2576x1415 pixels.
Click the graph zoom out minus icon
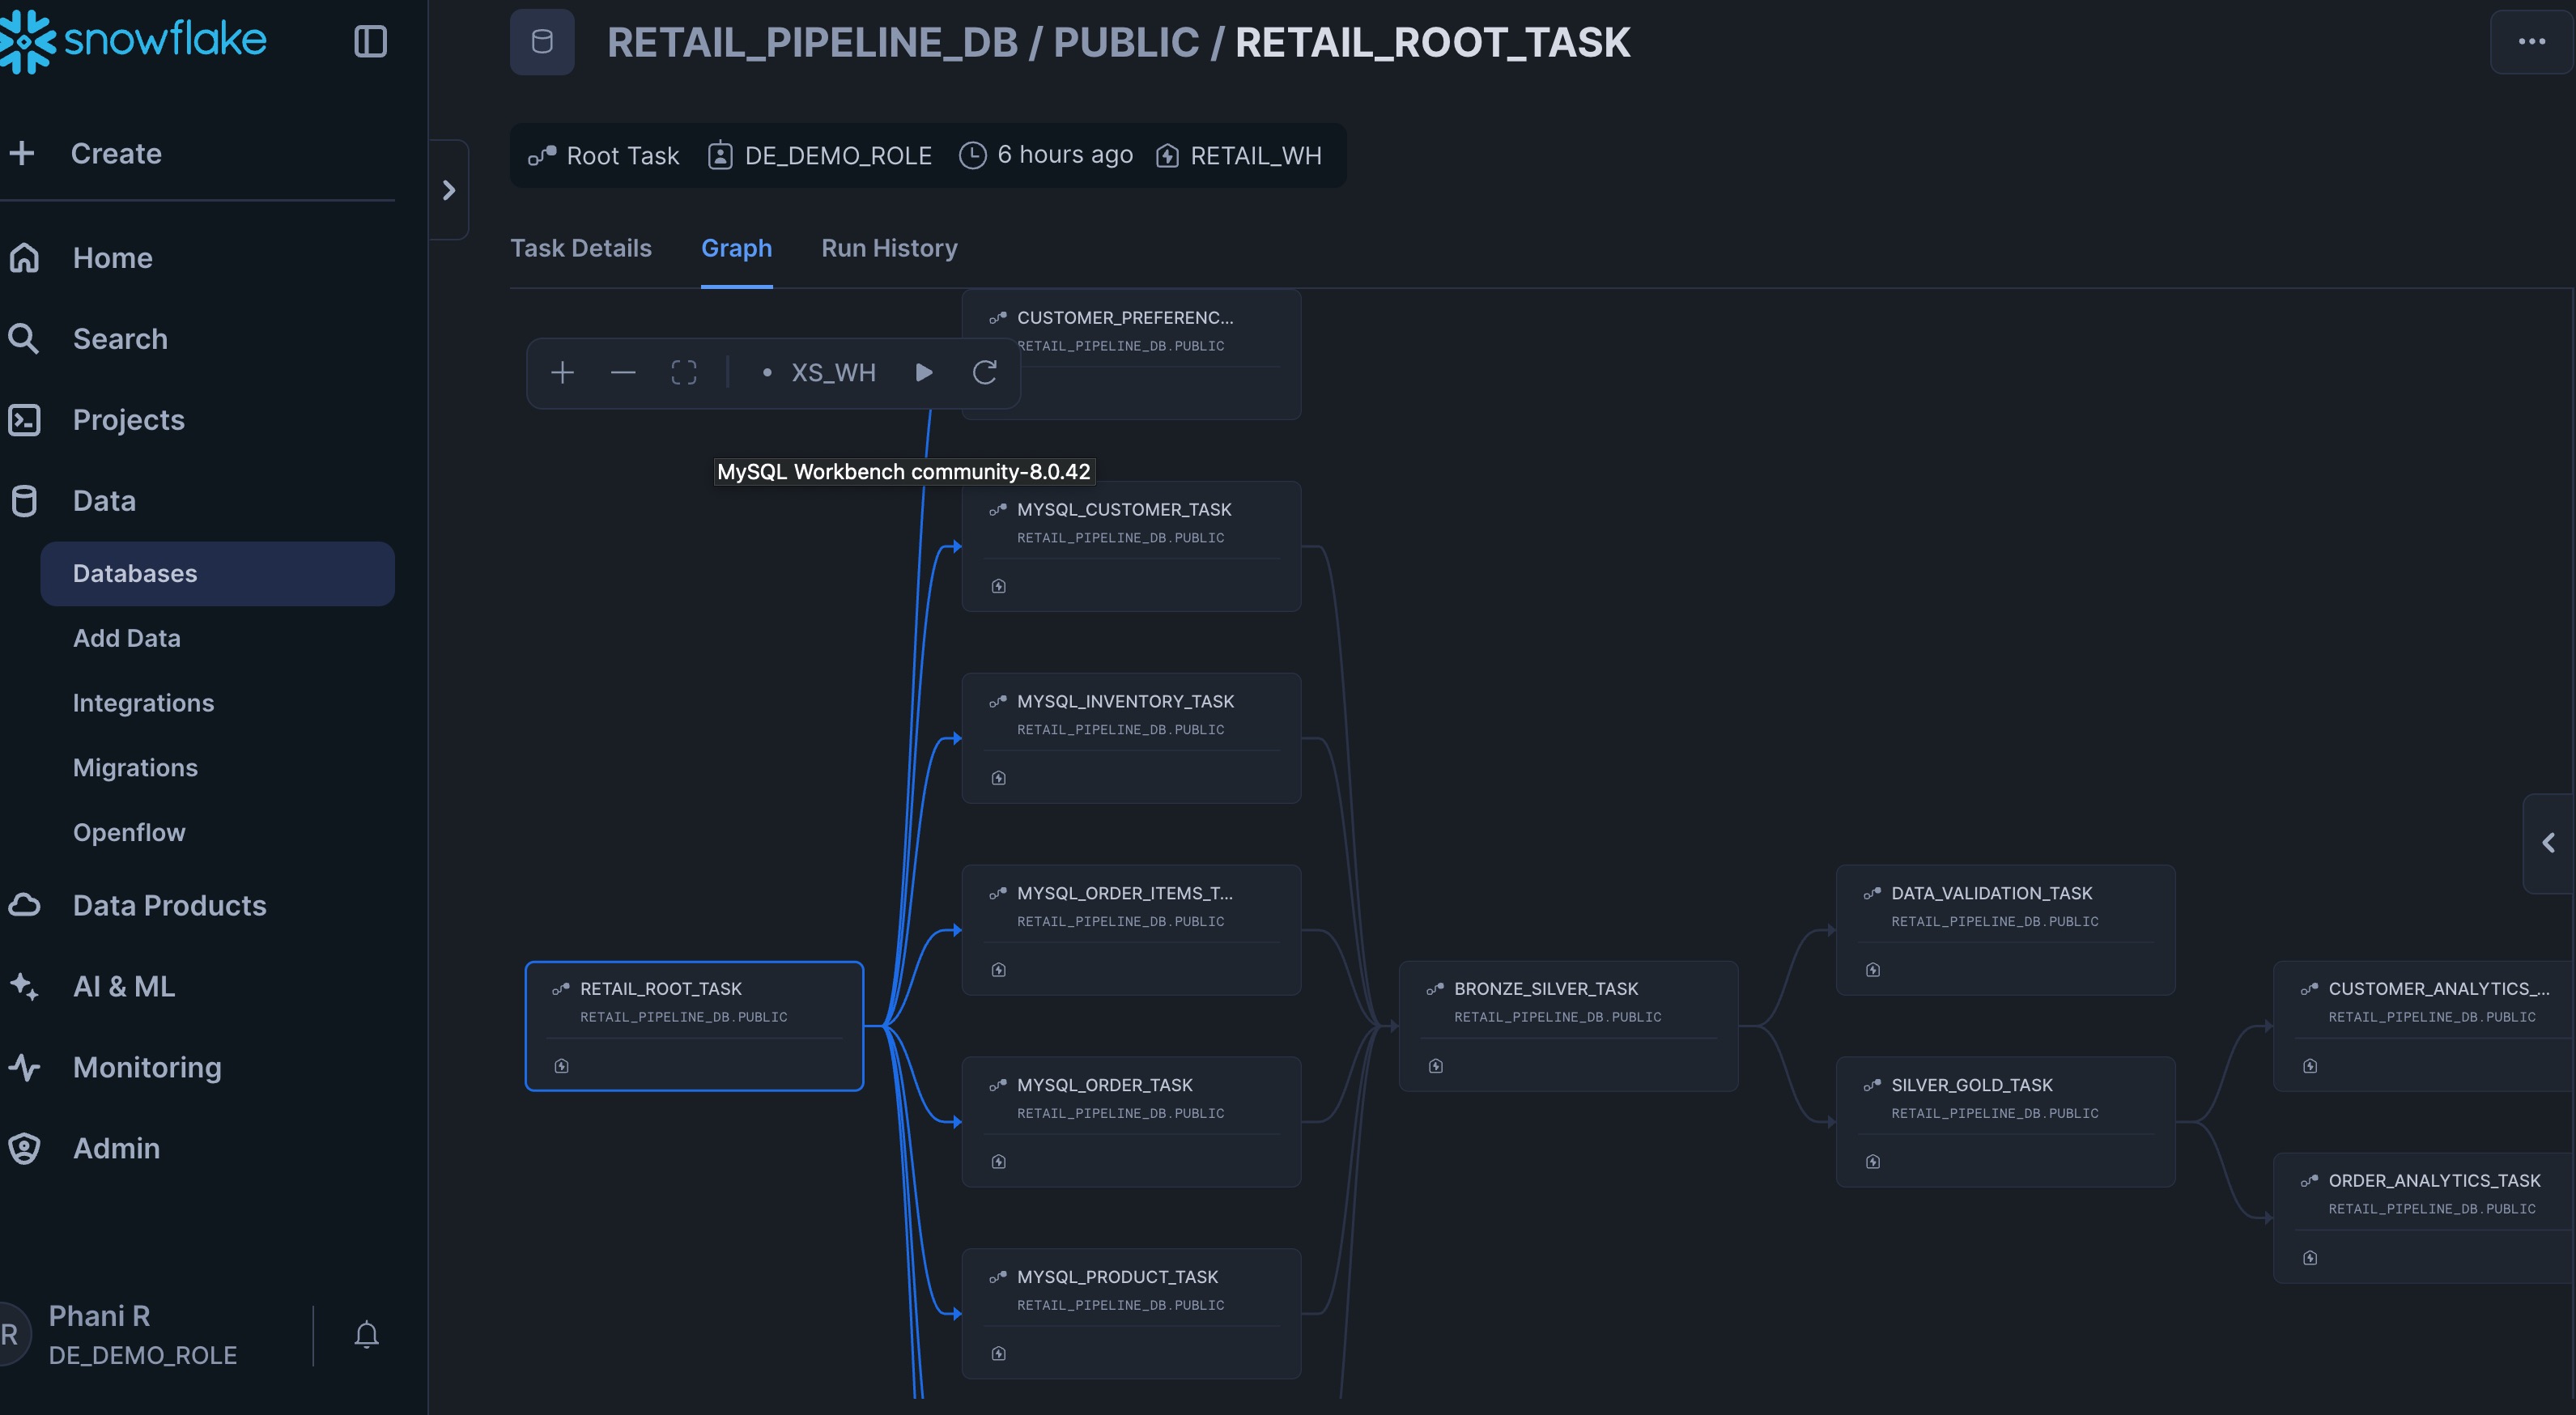(x=623, y=373)
